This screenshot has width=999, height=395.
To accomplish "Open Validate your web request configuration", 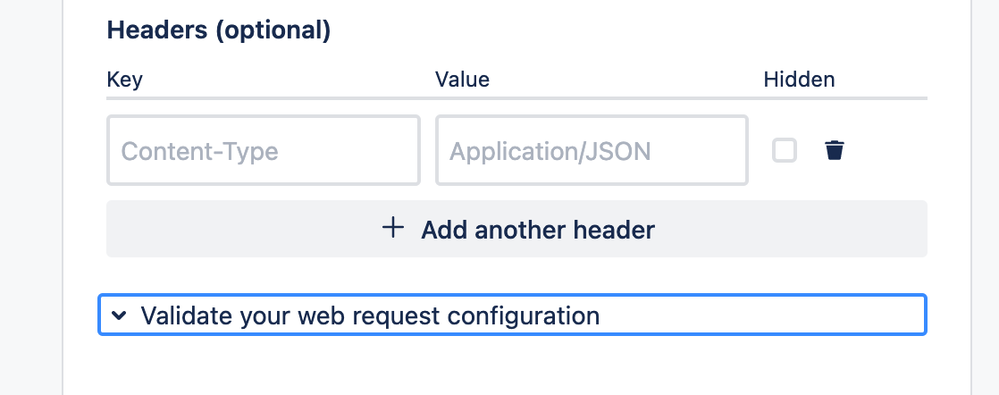I will click(512, 315).
